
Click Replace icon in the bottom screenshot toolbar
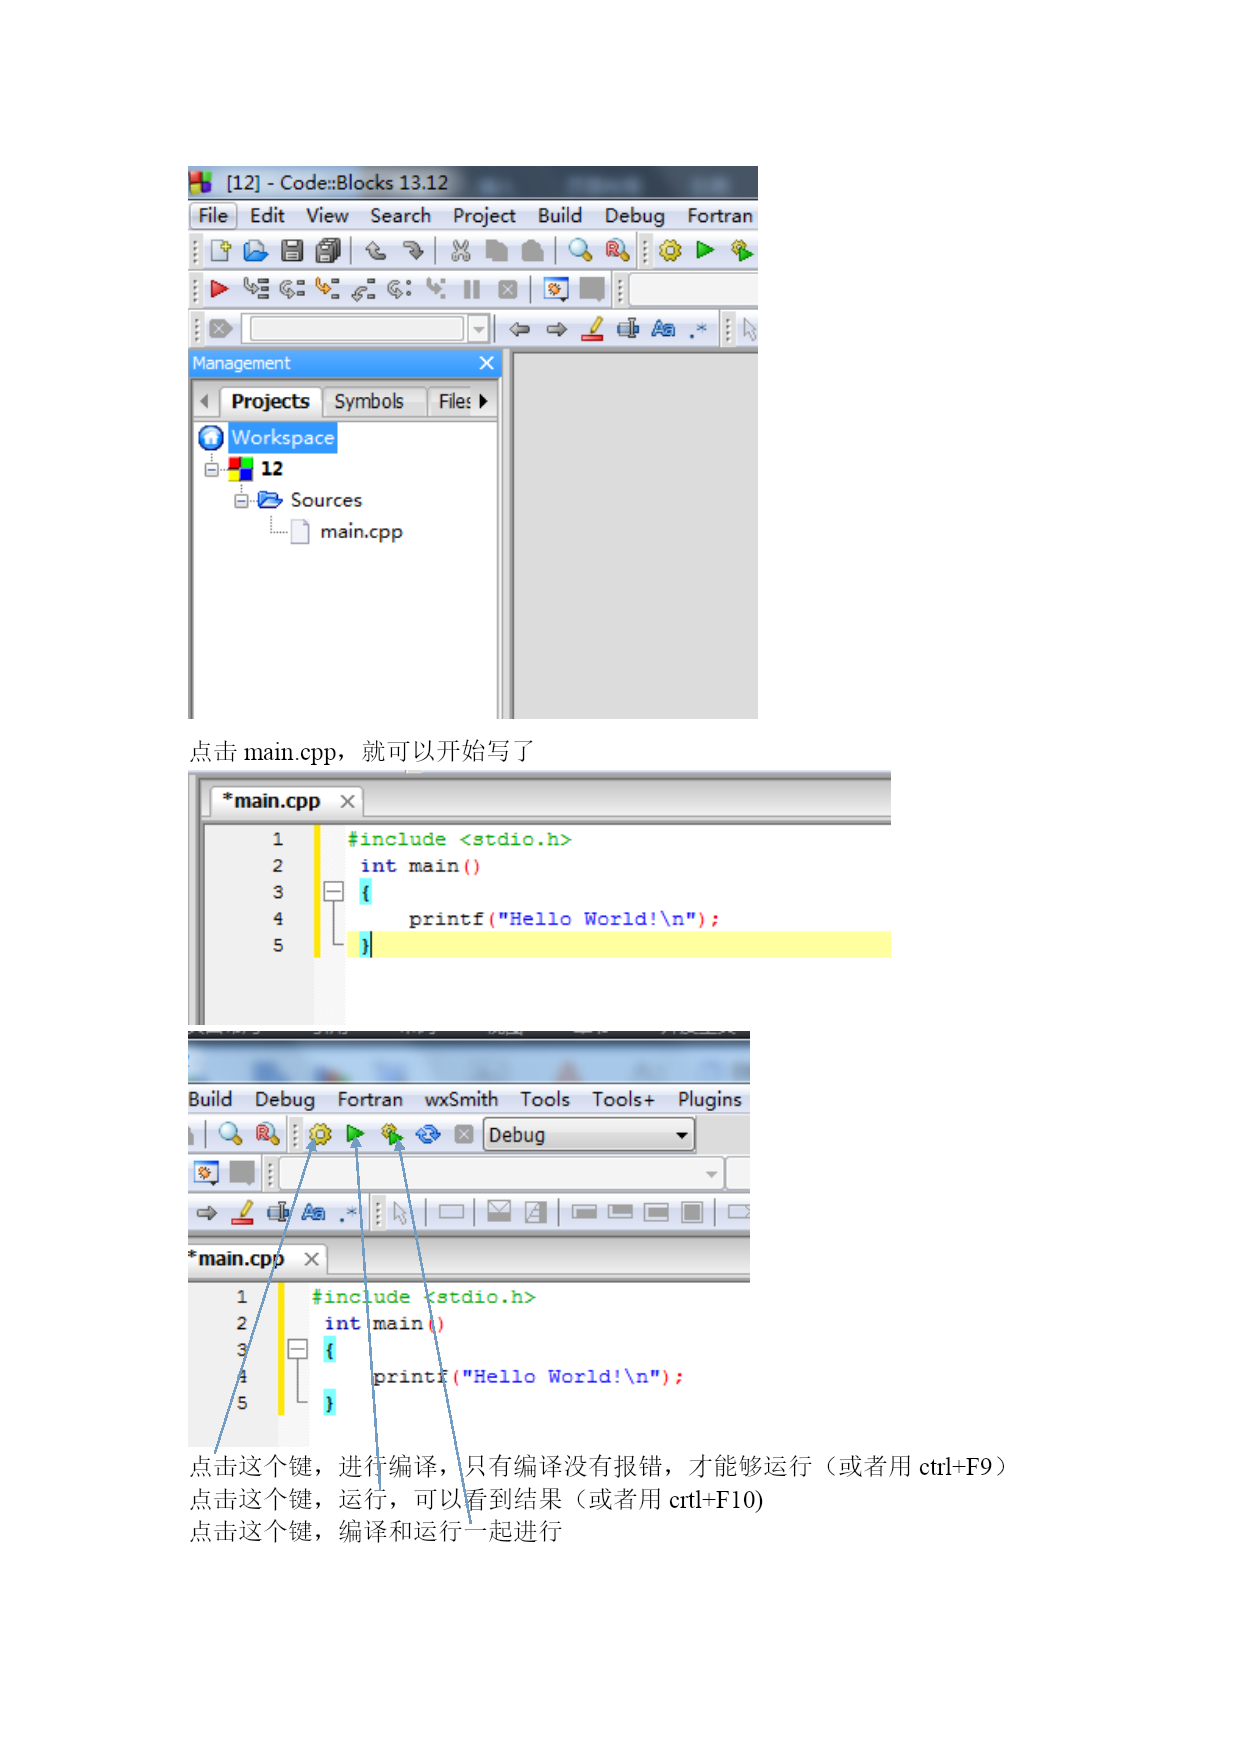pyautogui.click(x=266, y=1134)
